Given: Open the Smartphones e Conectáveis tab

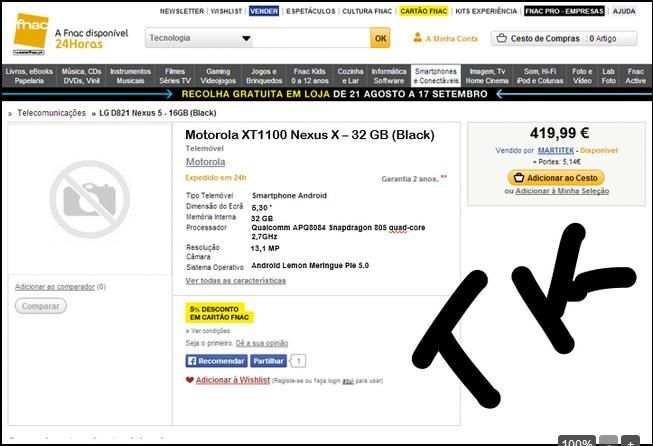Looking at the screenshot, I should [436, 76].
